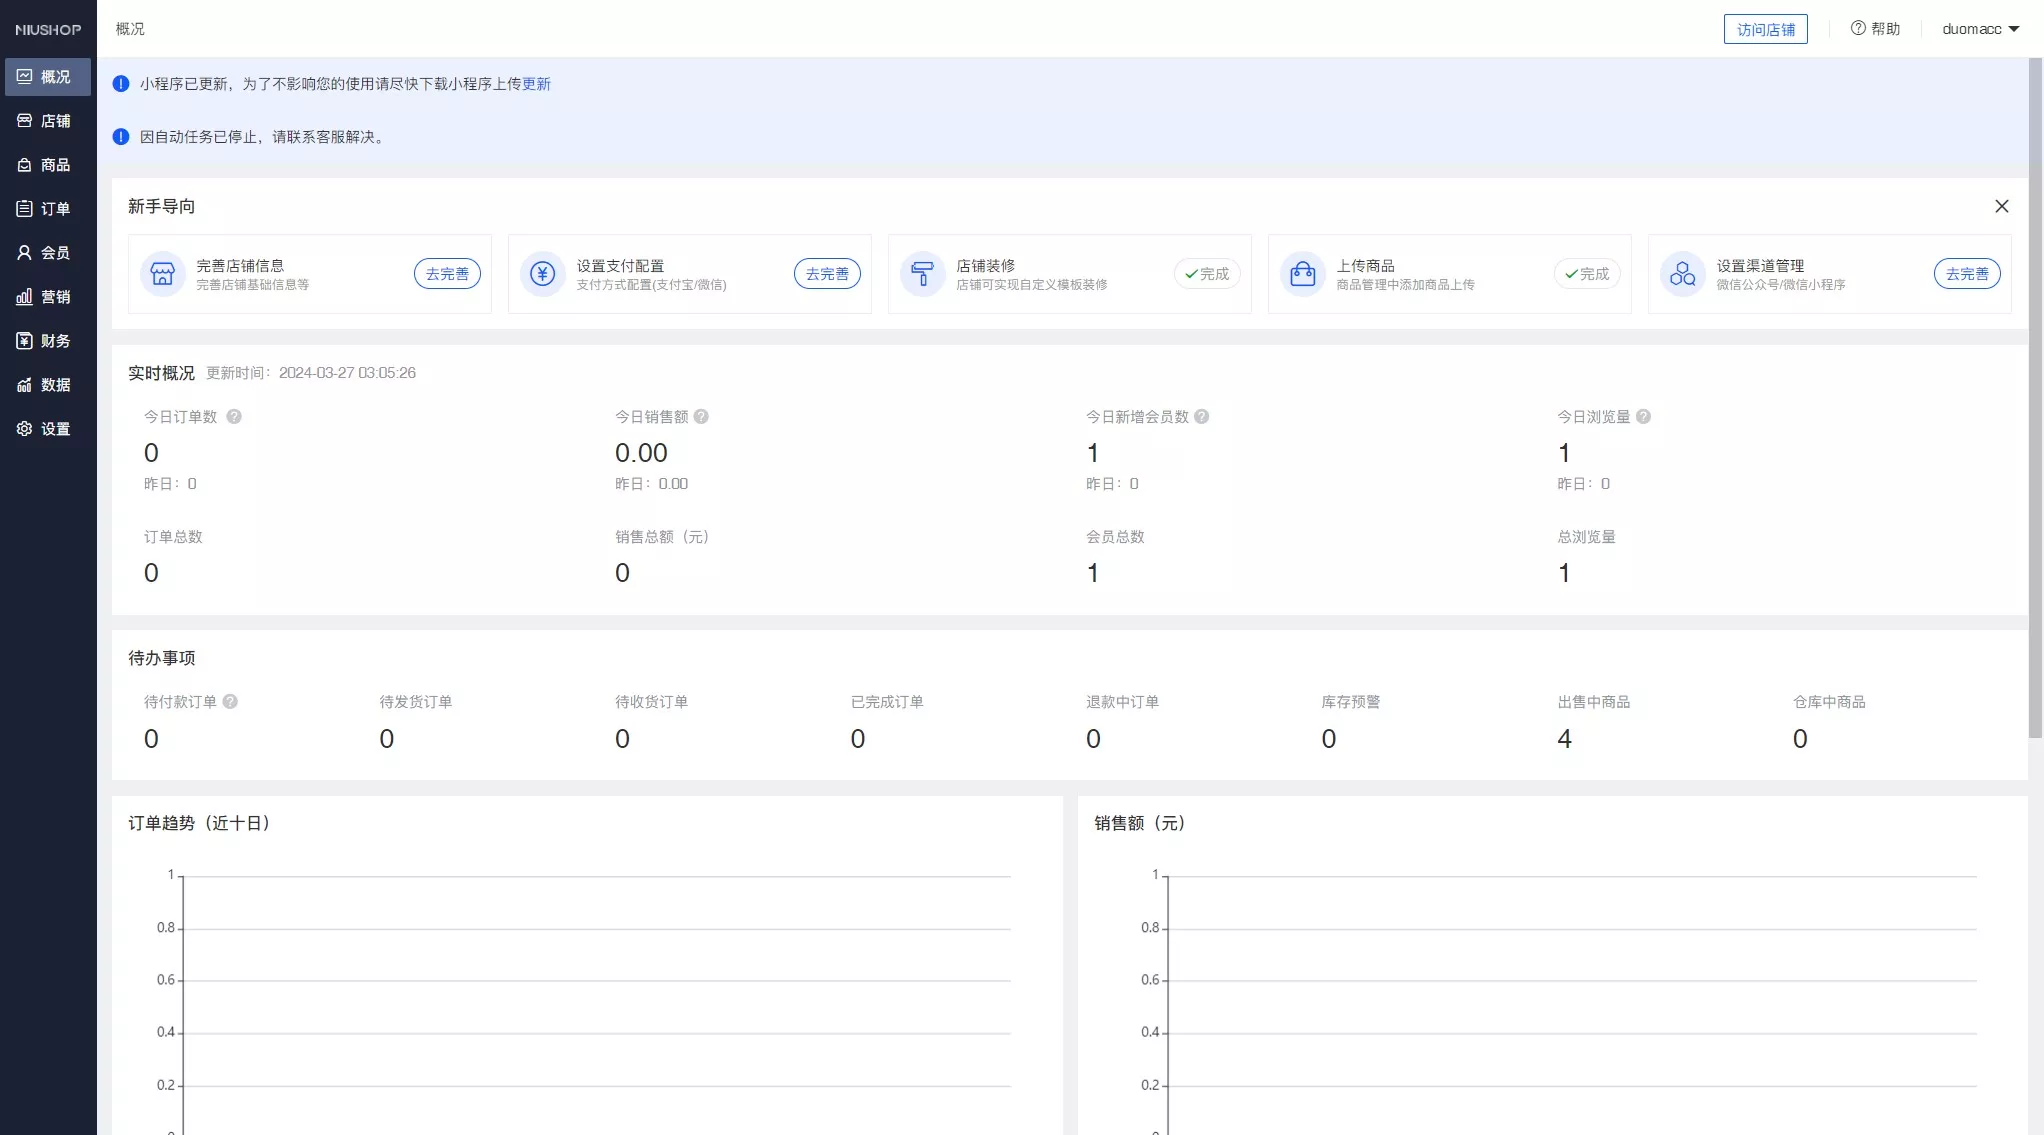Click the 更新 link in notice
Viewport: 2044px width, 1135px height.
[536, 84]
